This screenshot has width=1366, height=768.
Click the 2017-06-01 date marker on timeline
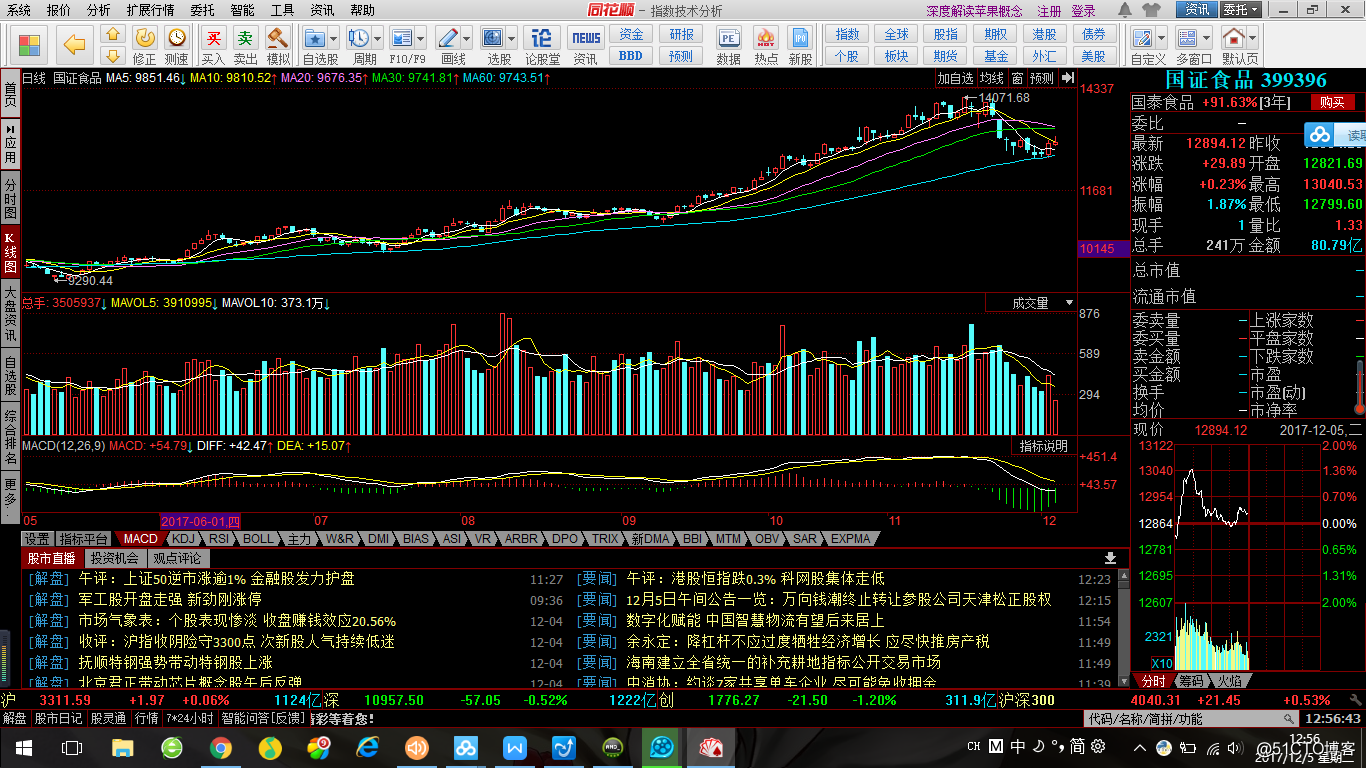201,521
